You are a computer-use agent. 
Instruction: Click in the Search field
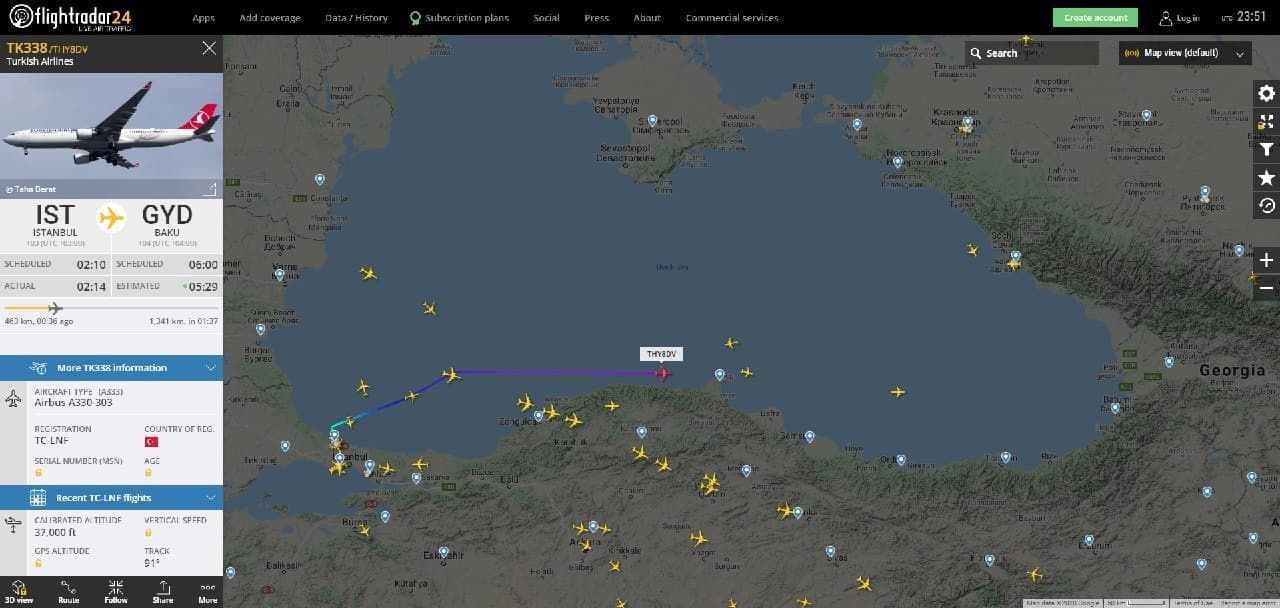coord(1032,53)
